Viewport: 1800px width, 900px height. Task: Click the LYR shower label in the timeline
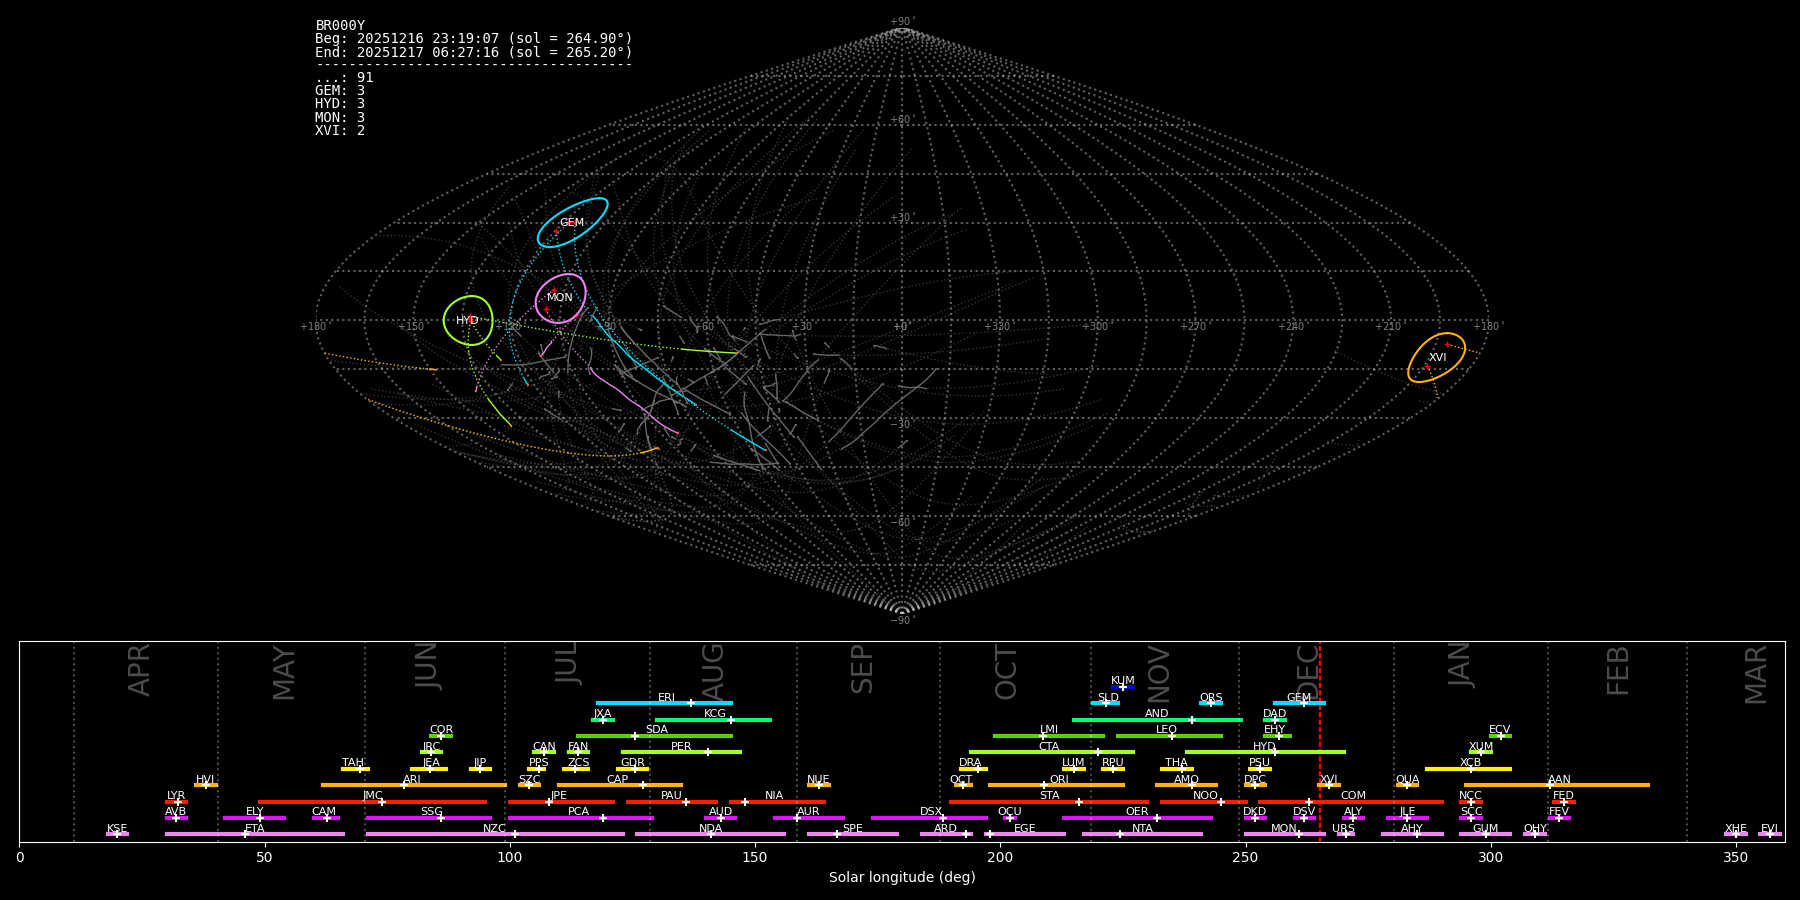coord(176,796)
